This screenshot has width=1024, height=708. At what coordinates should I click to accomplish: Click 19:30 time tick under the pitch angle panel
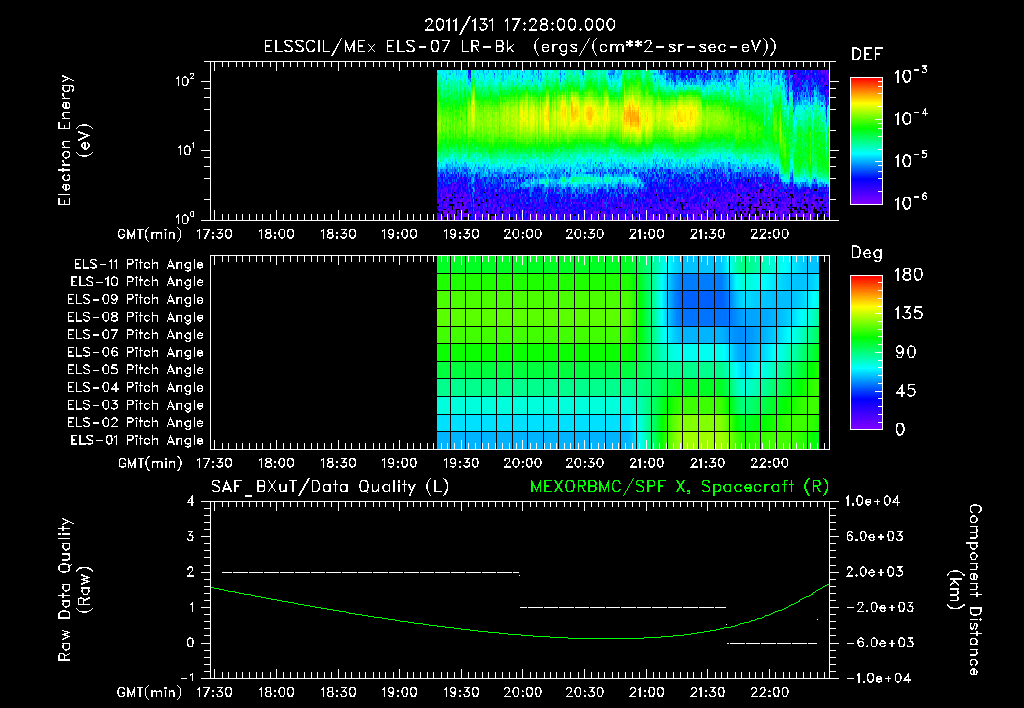point(460,463)
